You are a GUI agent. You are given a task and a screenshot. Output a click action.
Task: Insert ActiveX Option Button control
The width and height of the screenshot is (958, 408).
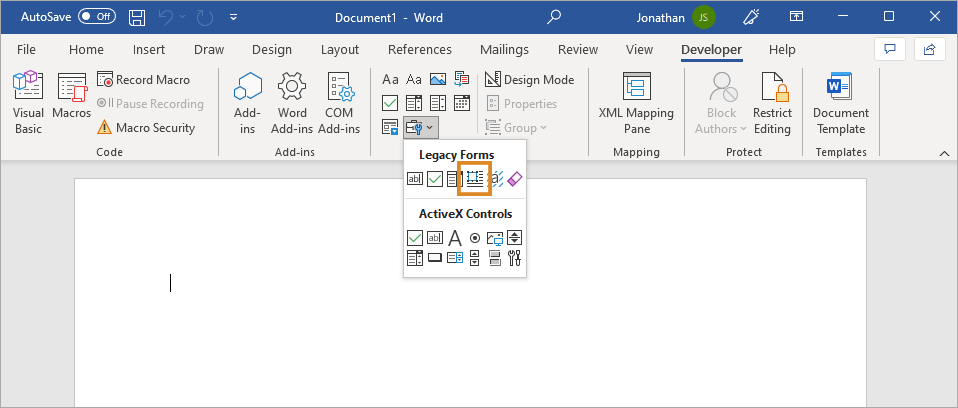(475, 238)
